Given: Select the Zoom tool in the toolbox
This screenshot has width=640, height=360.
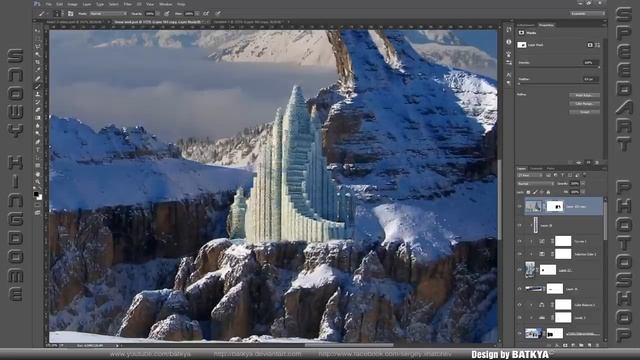Looking at the screenshot, I should pos(37,181).
